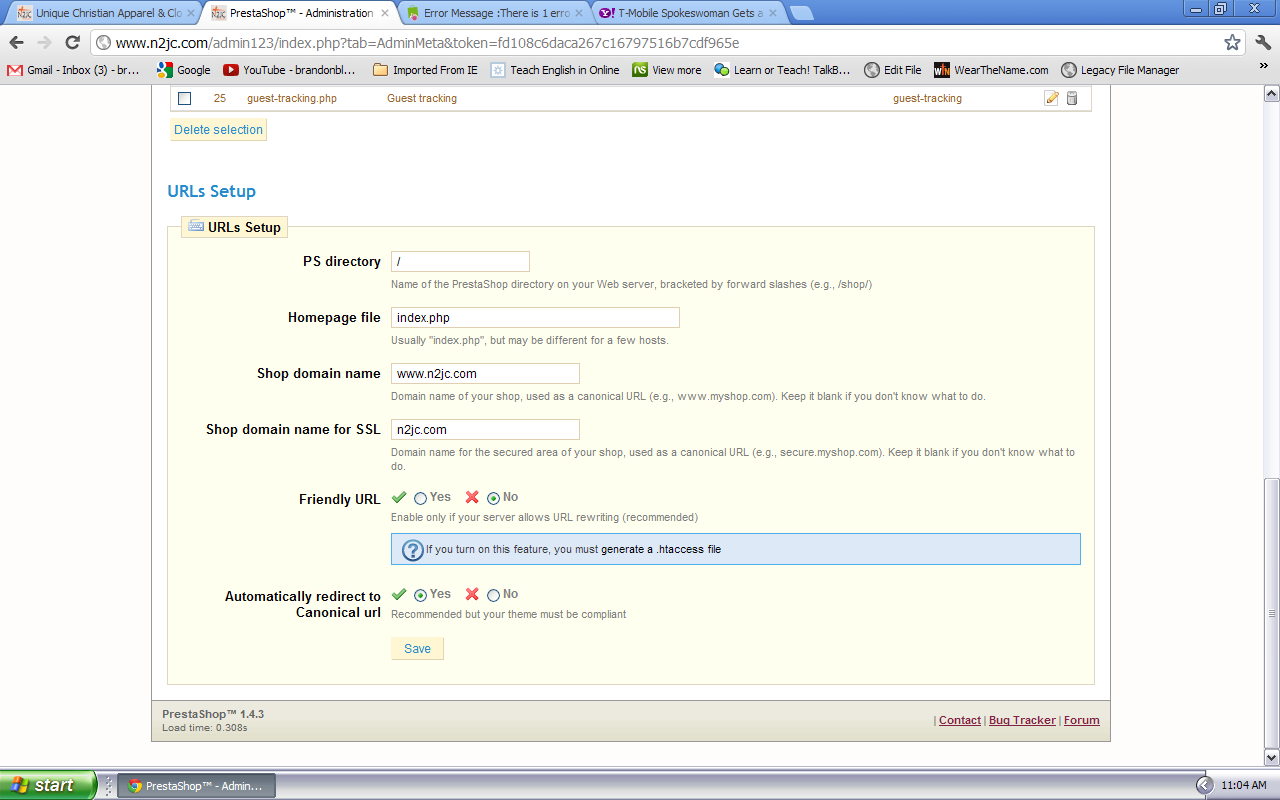Click Shop domain name for SSL field
Image resolution: width=1280 pixels, height=800 pixels.
pos(485,430)
